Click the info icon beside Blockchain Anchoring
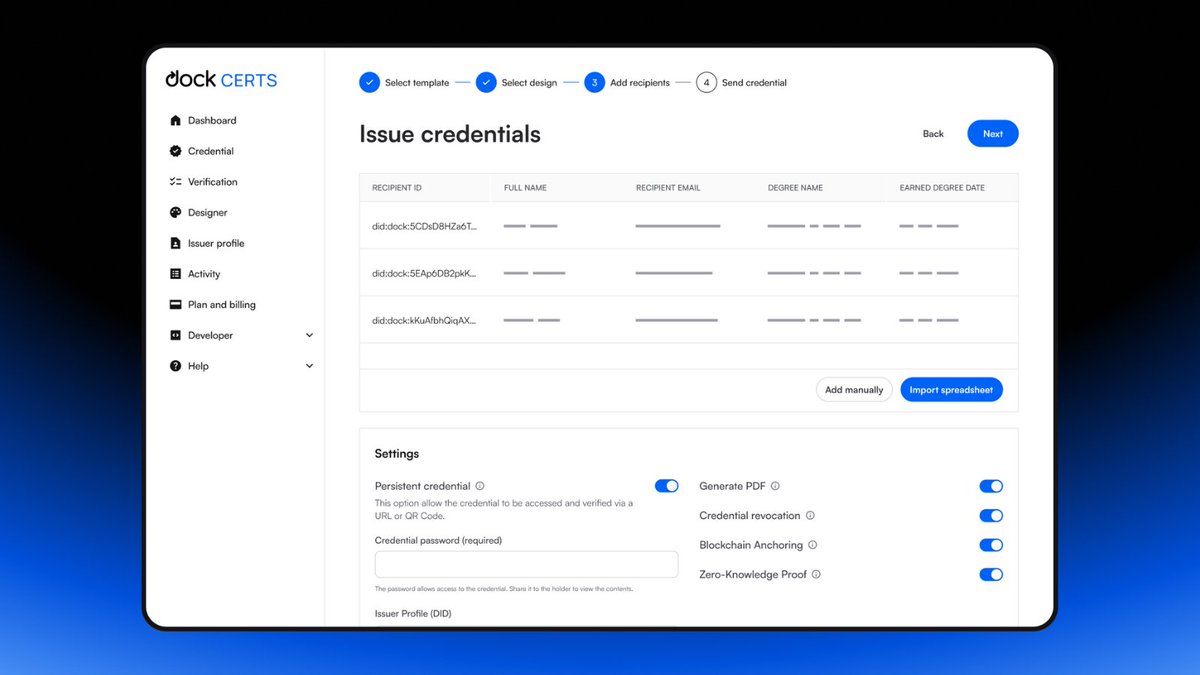Viewport: 1200px width, 675px height. [x=812, y=545]
